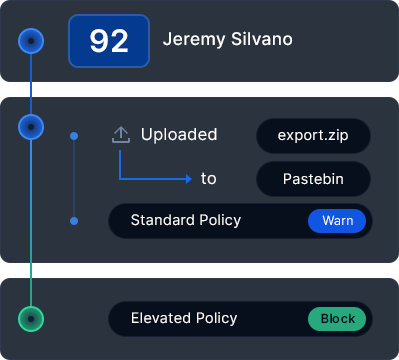Click the blue right-pointing arrow connector
This screenshot has height=360, width=399.
[x=155, y=167]
